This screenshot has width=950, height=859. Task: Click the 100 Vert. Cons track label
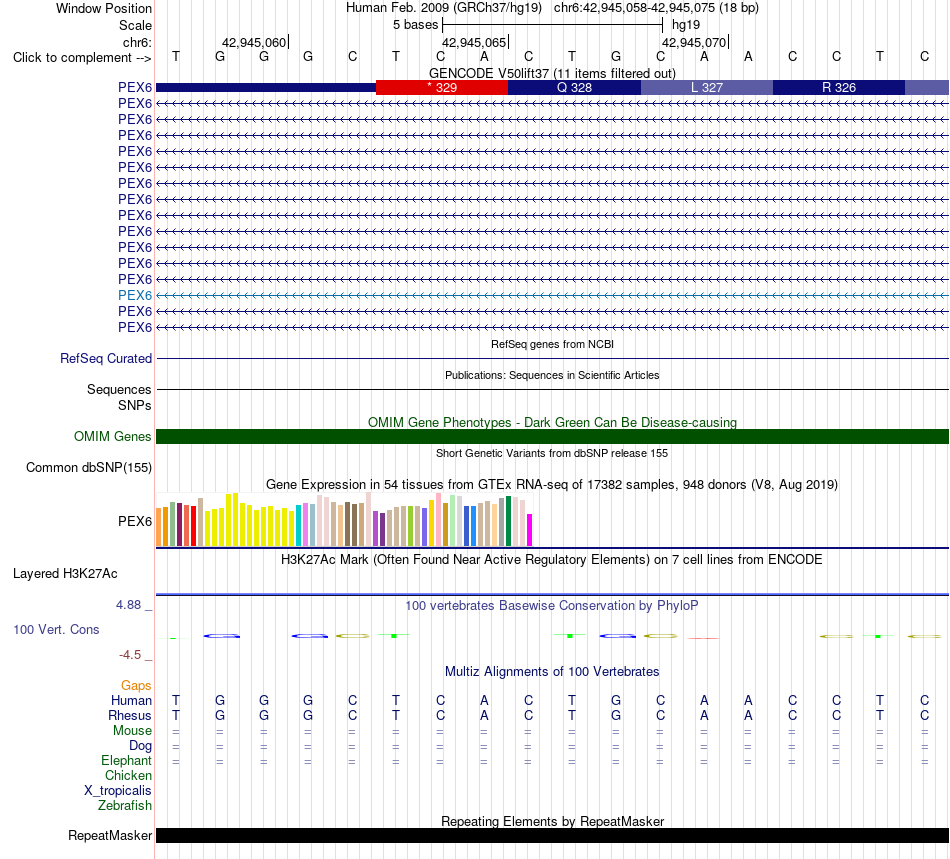tap(56, 629)
